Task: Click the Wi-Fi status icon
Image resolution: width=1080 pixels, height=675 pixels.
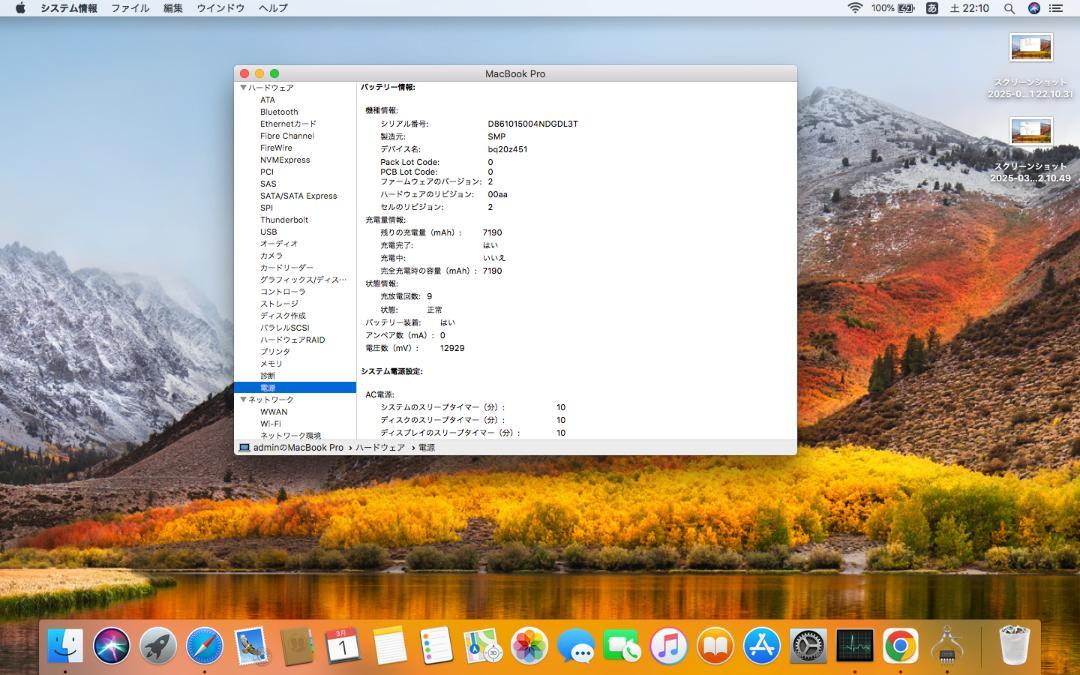Action: tap(855, 8)
